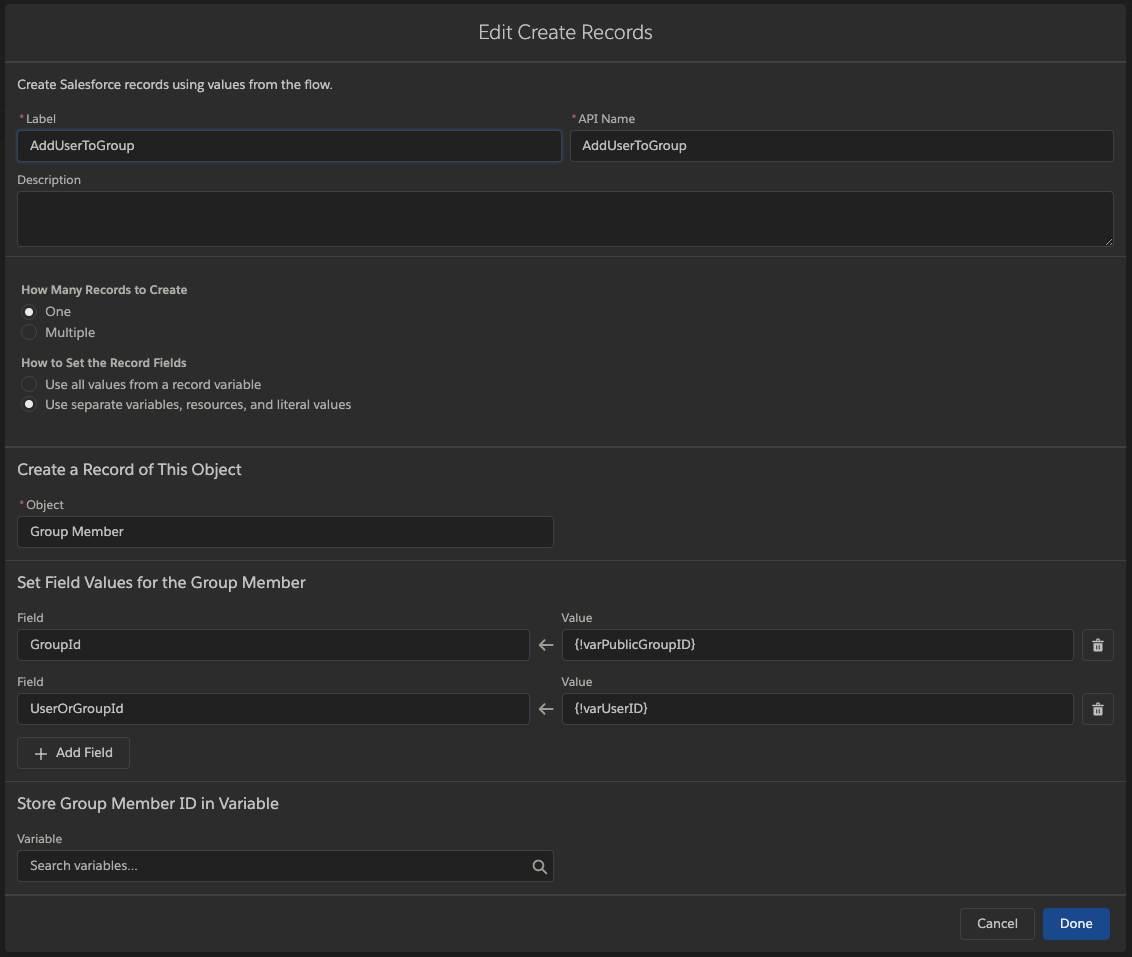Click into the API Name input field
1132x957 pixels.
(841, 146)
